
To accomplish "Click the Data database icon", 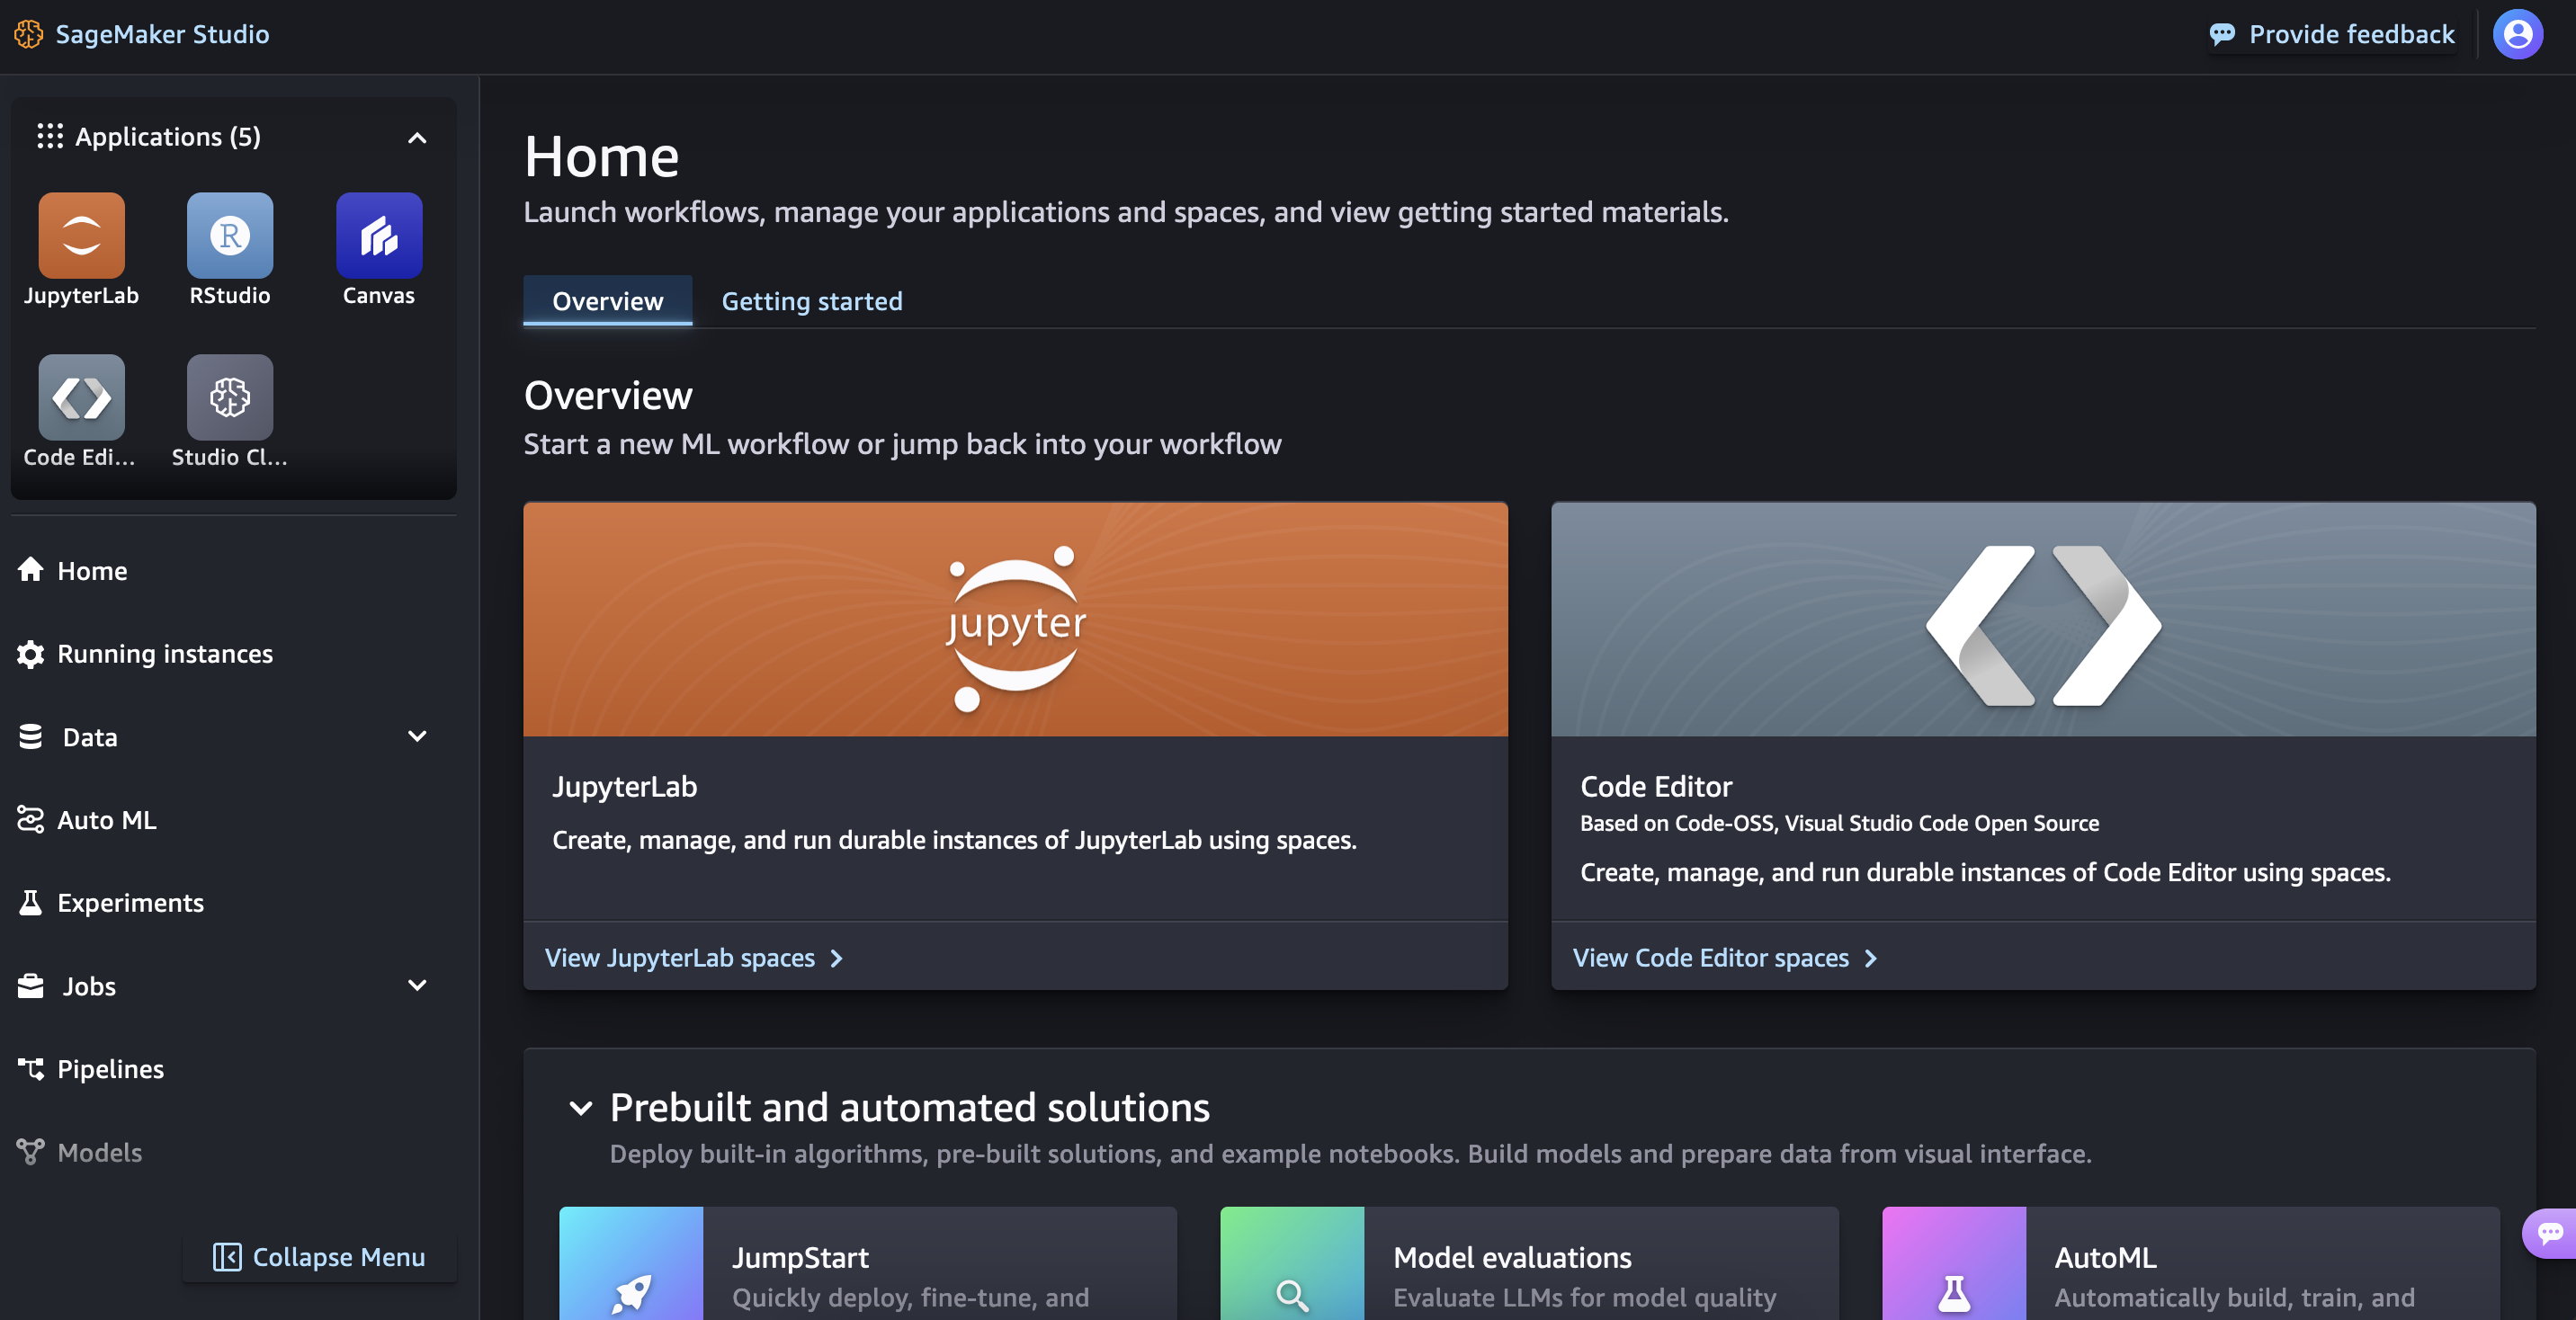I will pyautogui.click(x=30, y=736).
